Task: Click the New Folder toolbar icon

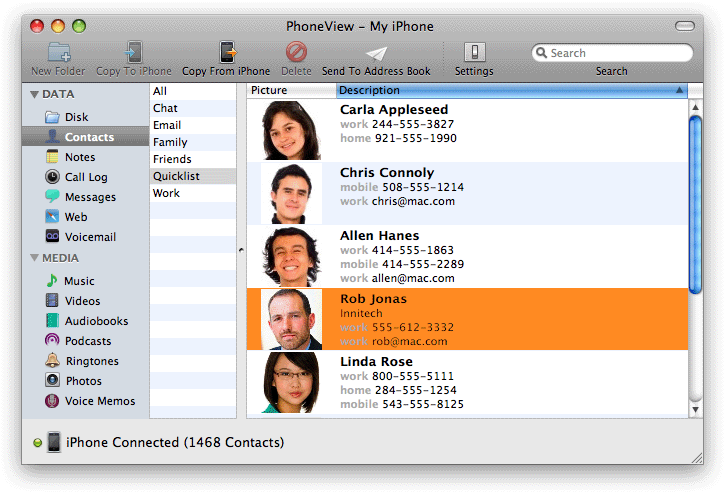Action: pos(59,53)
